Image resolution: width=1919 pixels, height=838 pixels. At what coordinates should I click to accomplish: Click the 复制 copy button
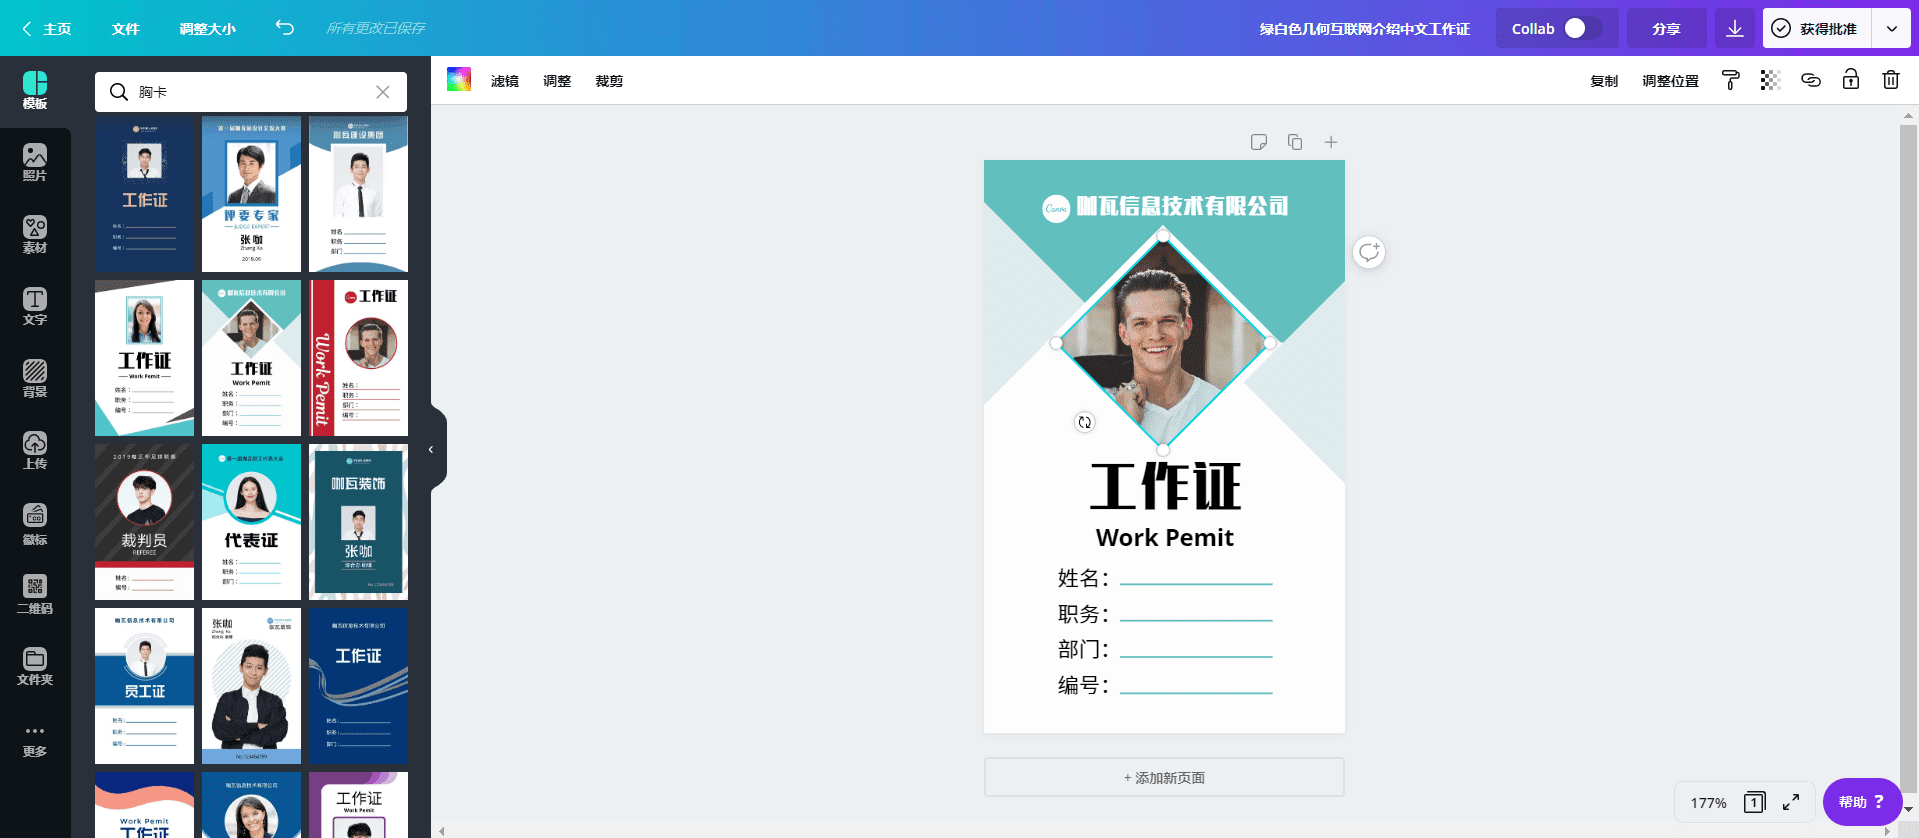[x=1604, y=81]
